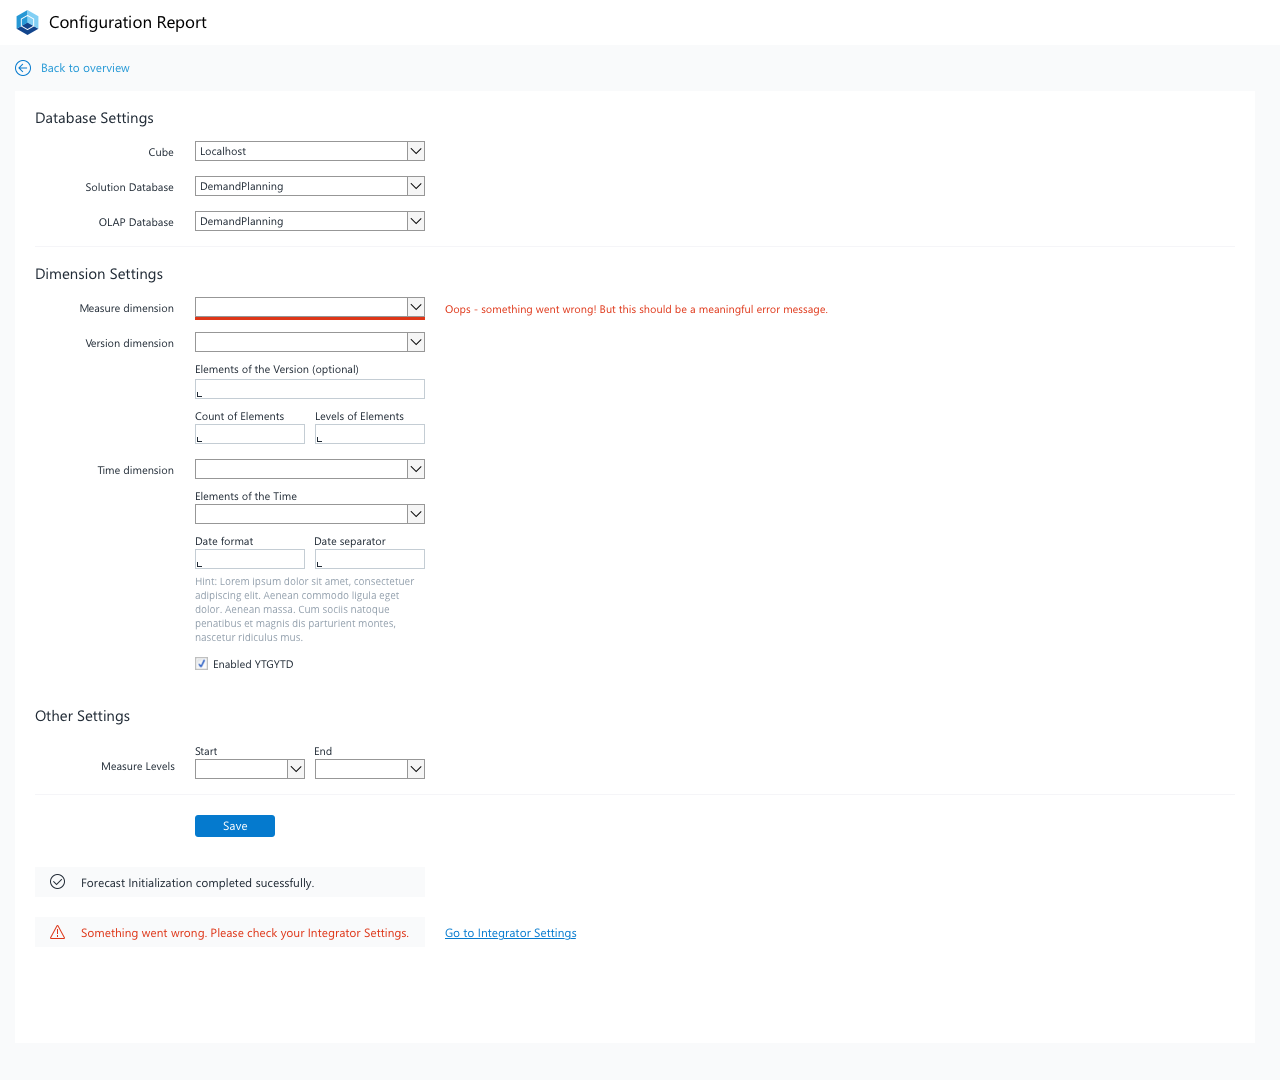Open the Measure Levels End dropdown
Viewport: 1280px width, 1080px height.
click(370, 769)
